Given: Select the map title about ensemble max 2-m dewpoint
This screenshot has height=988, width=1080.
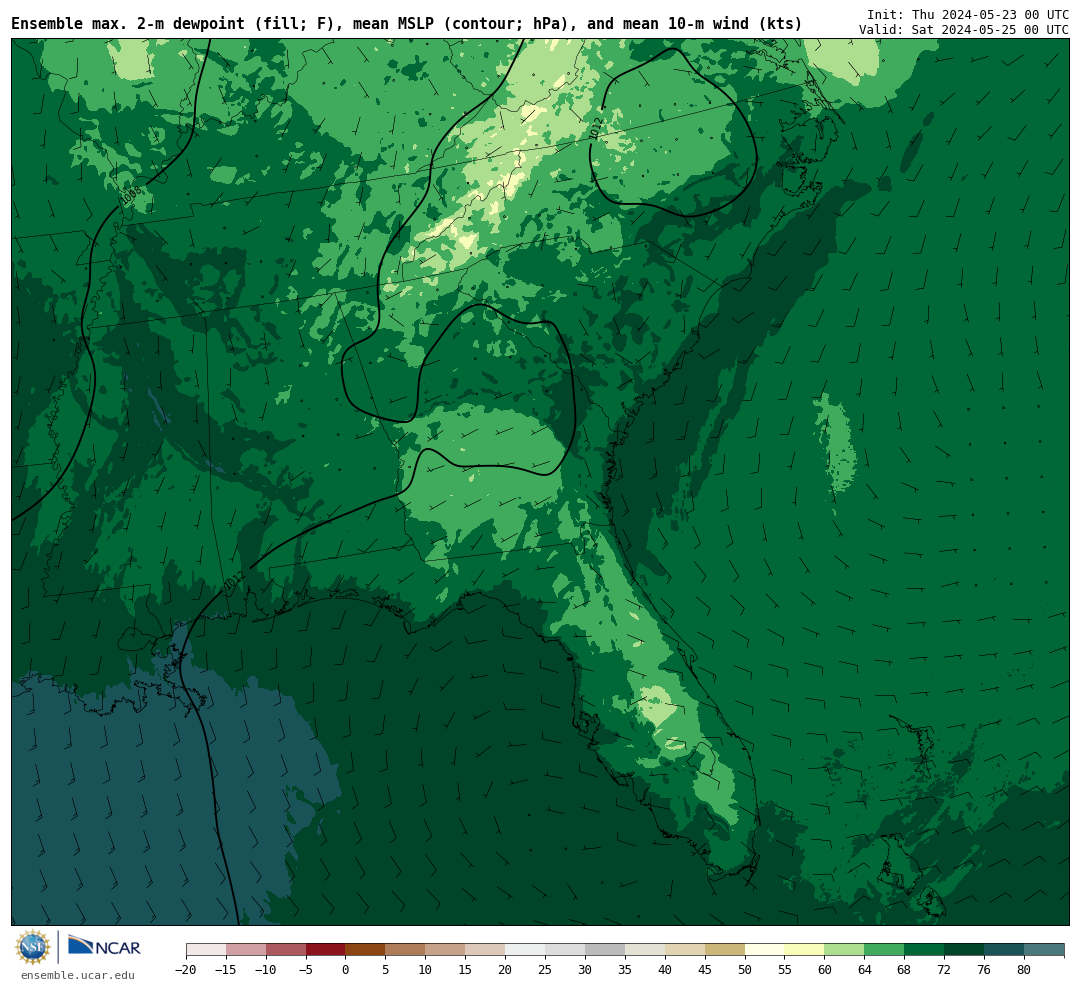Looking at the screenshot, I should click(x=406, y=24).
